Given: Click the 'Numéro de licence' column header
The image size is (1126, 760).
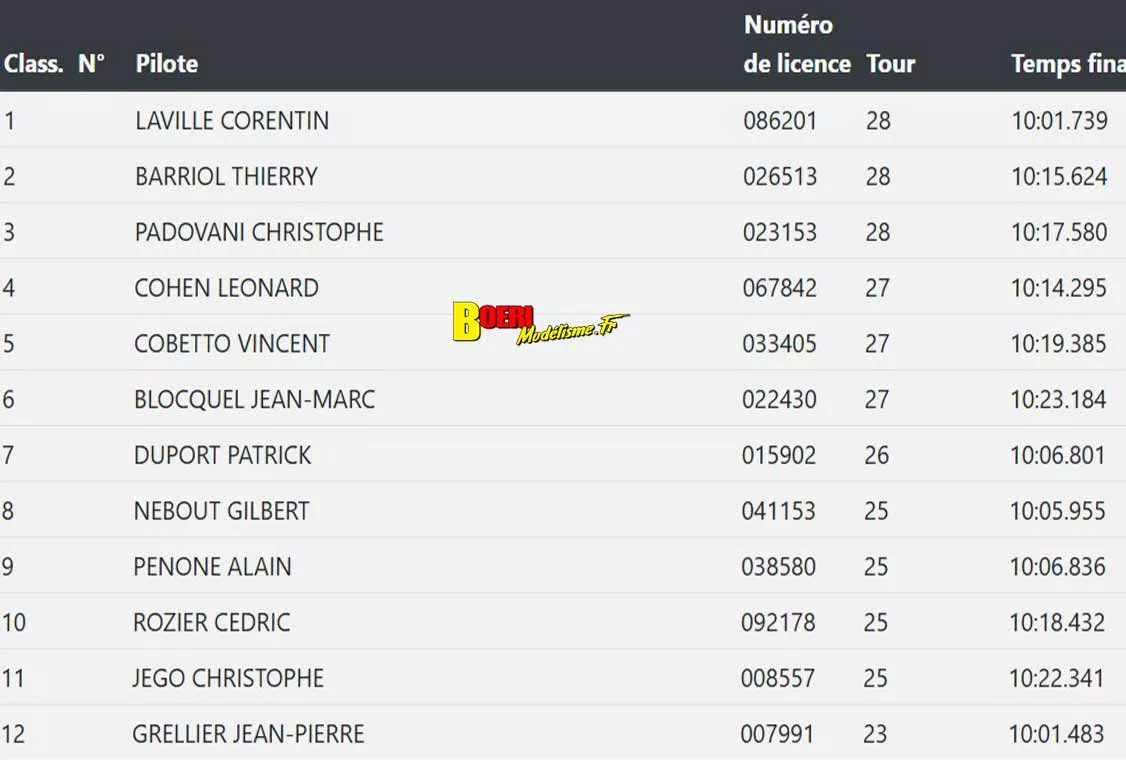Looking at the screenshot, I should tap(796, 45).
